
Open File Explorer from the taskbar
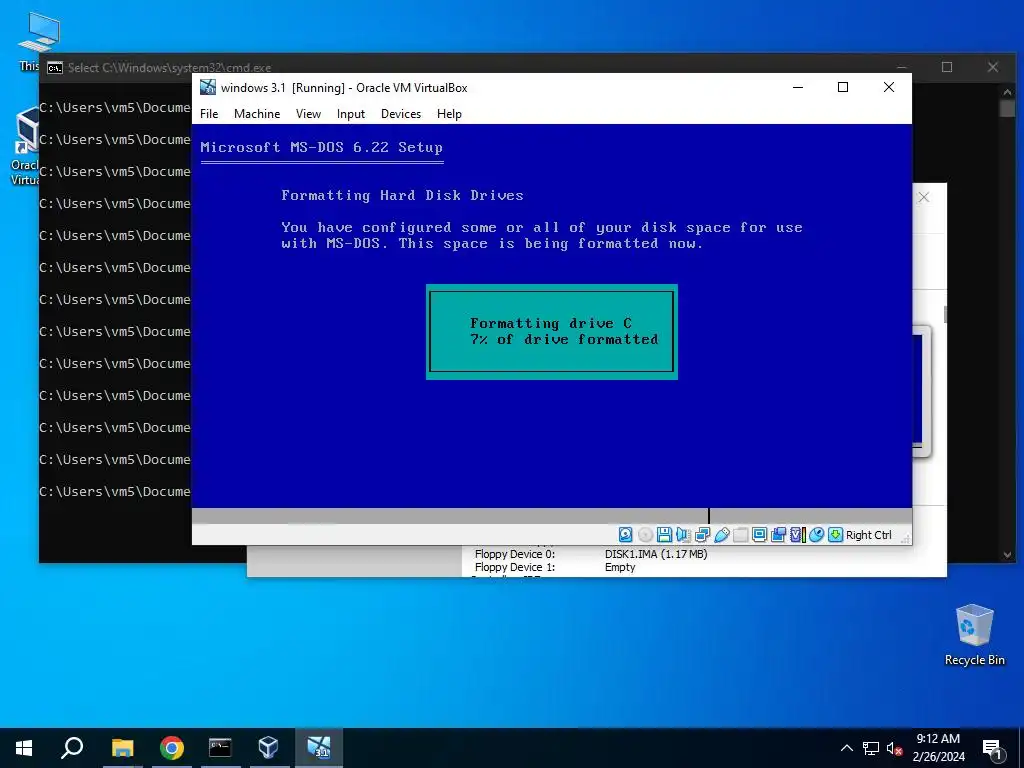[122, 748]
